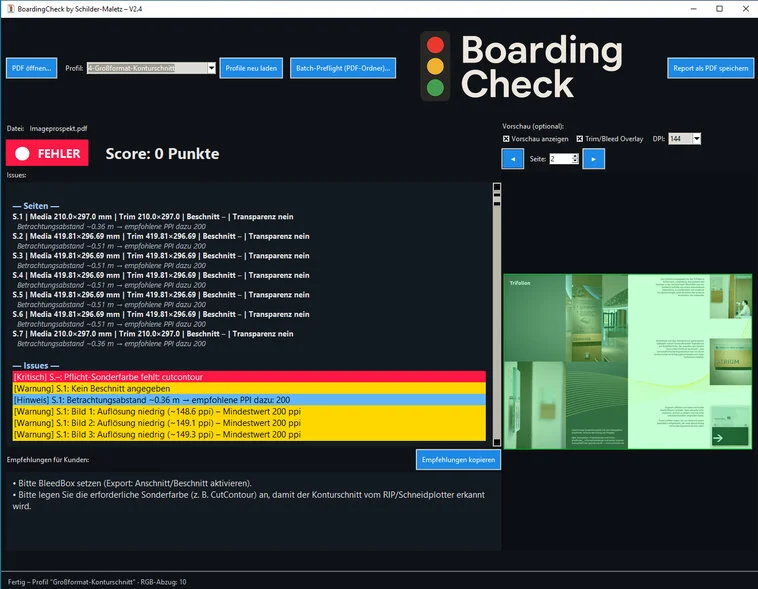Viewport: 758px width, 589px height.
Task: Click the red FEHLER status badge
Action: pyautogui.click(x=47, y=154)
